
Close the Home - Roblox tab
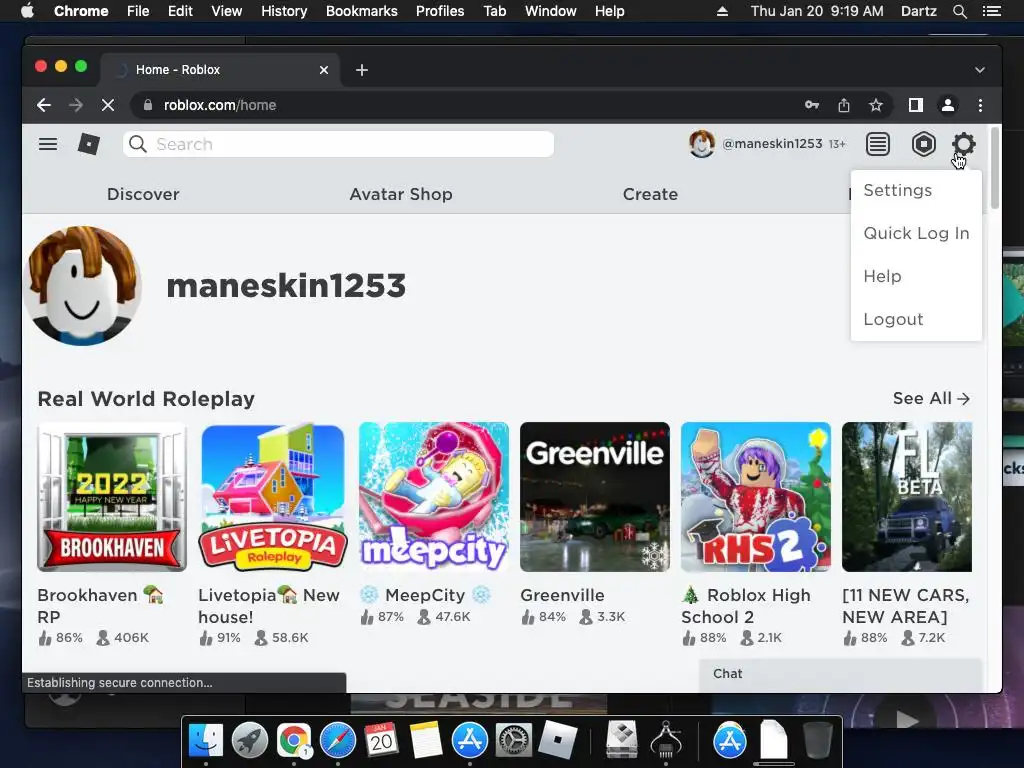tap(324, 70)
